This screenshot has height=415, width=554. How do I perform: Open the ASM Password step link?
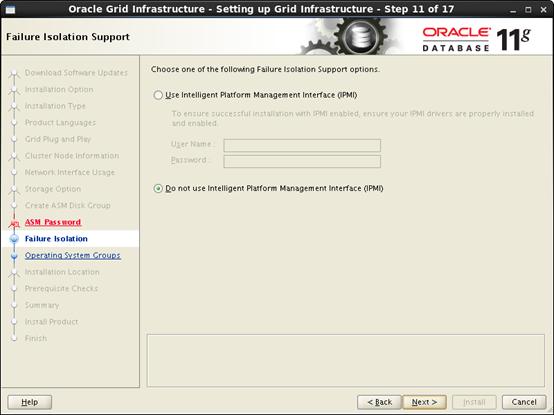(53, 222)
